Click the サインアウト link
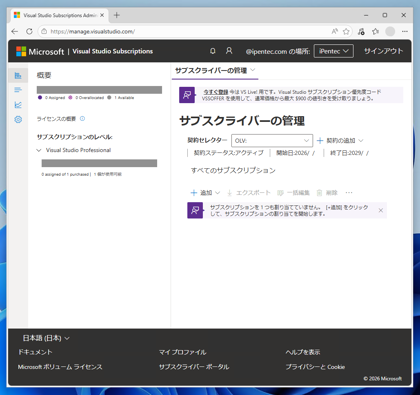 383,51
